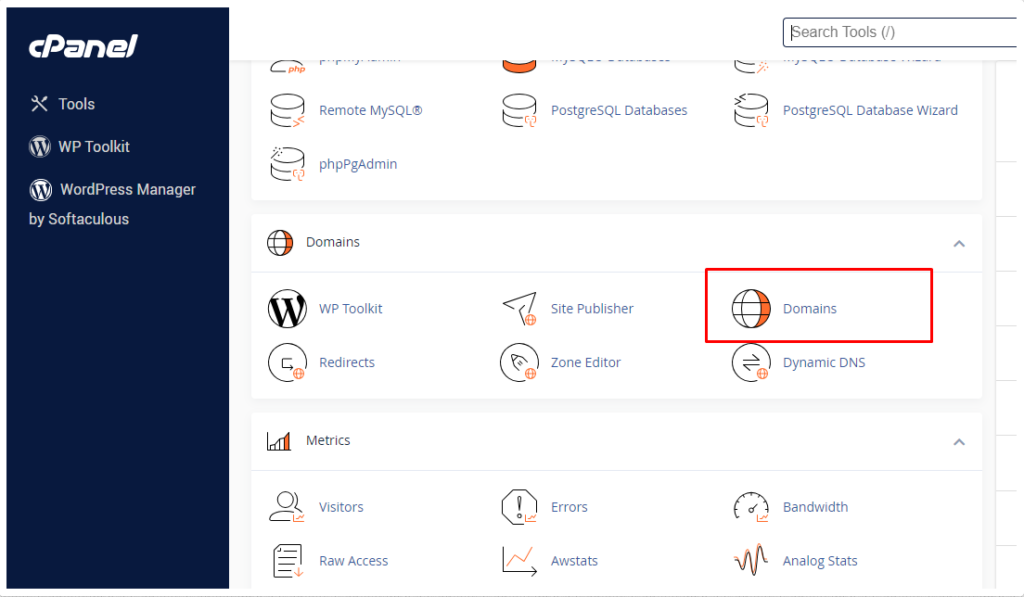1024x597 pixels.
Task: Launch PostgreSQL Database Wizard icon
Action: 751,110
